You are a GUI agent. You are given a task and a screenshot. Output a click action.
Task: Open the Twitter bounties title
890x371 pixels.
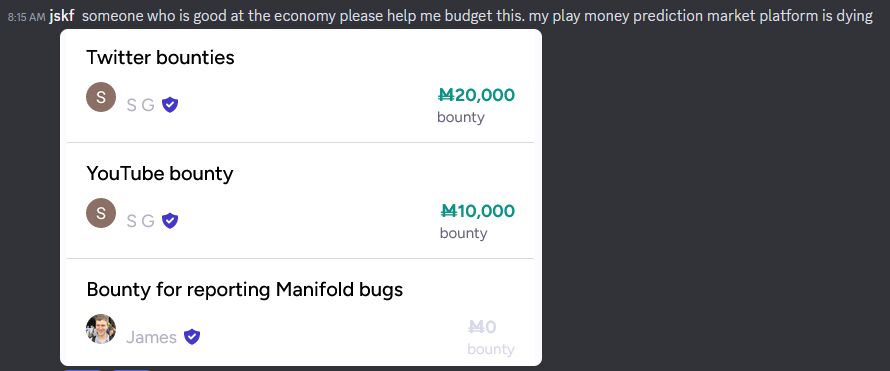pyautogui.click(x=160, y=57)
